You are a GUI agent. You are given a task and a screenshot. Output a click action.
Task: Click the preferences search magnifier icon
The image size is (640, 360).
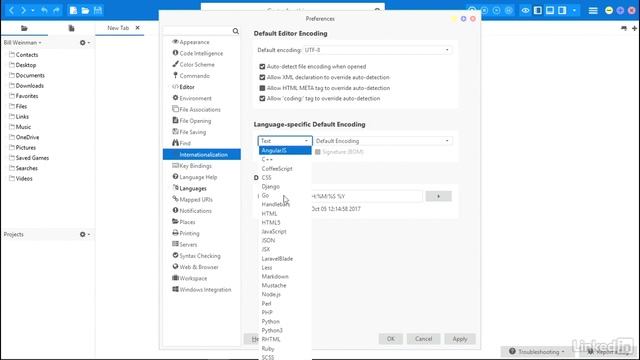[x=236, y=31]
